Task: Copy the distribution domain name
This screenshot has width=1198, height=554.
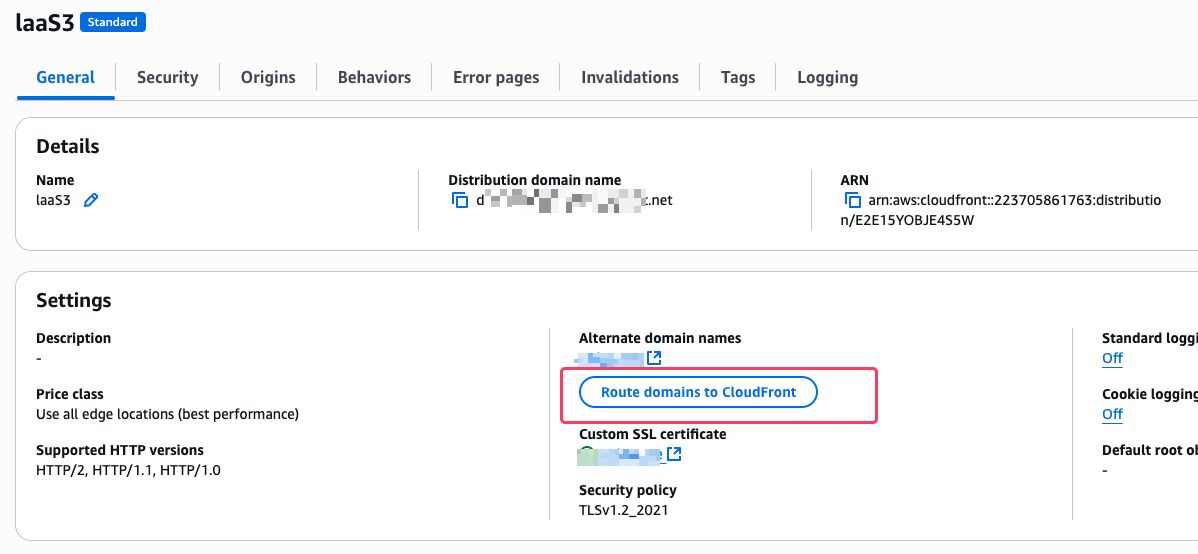Action: [460, 200]
